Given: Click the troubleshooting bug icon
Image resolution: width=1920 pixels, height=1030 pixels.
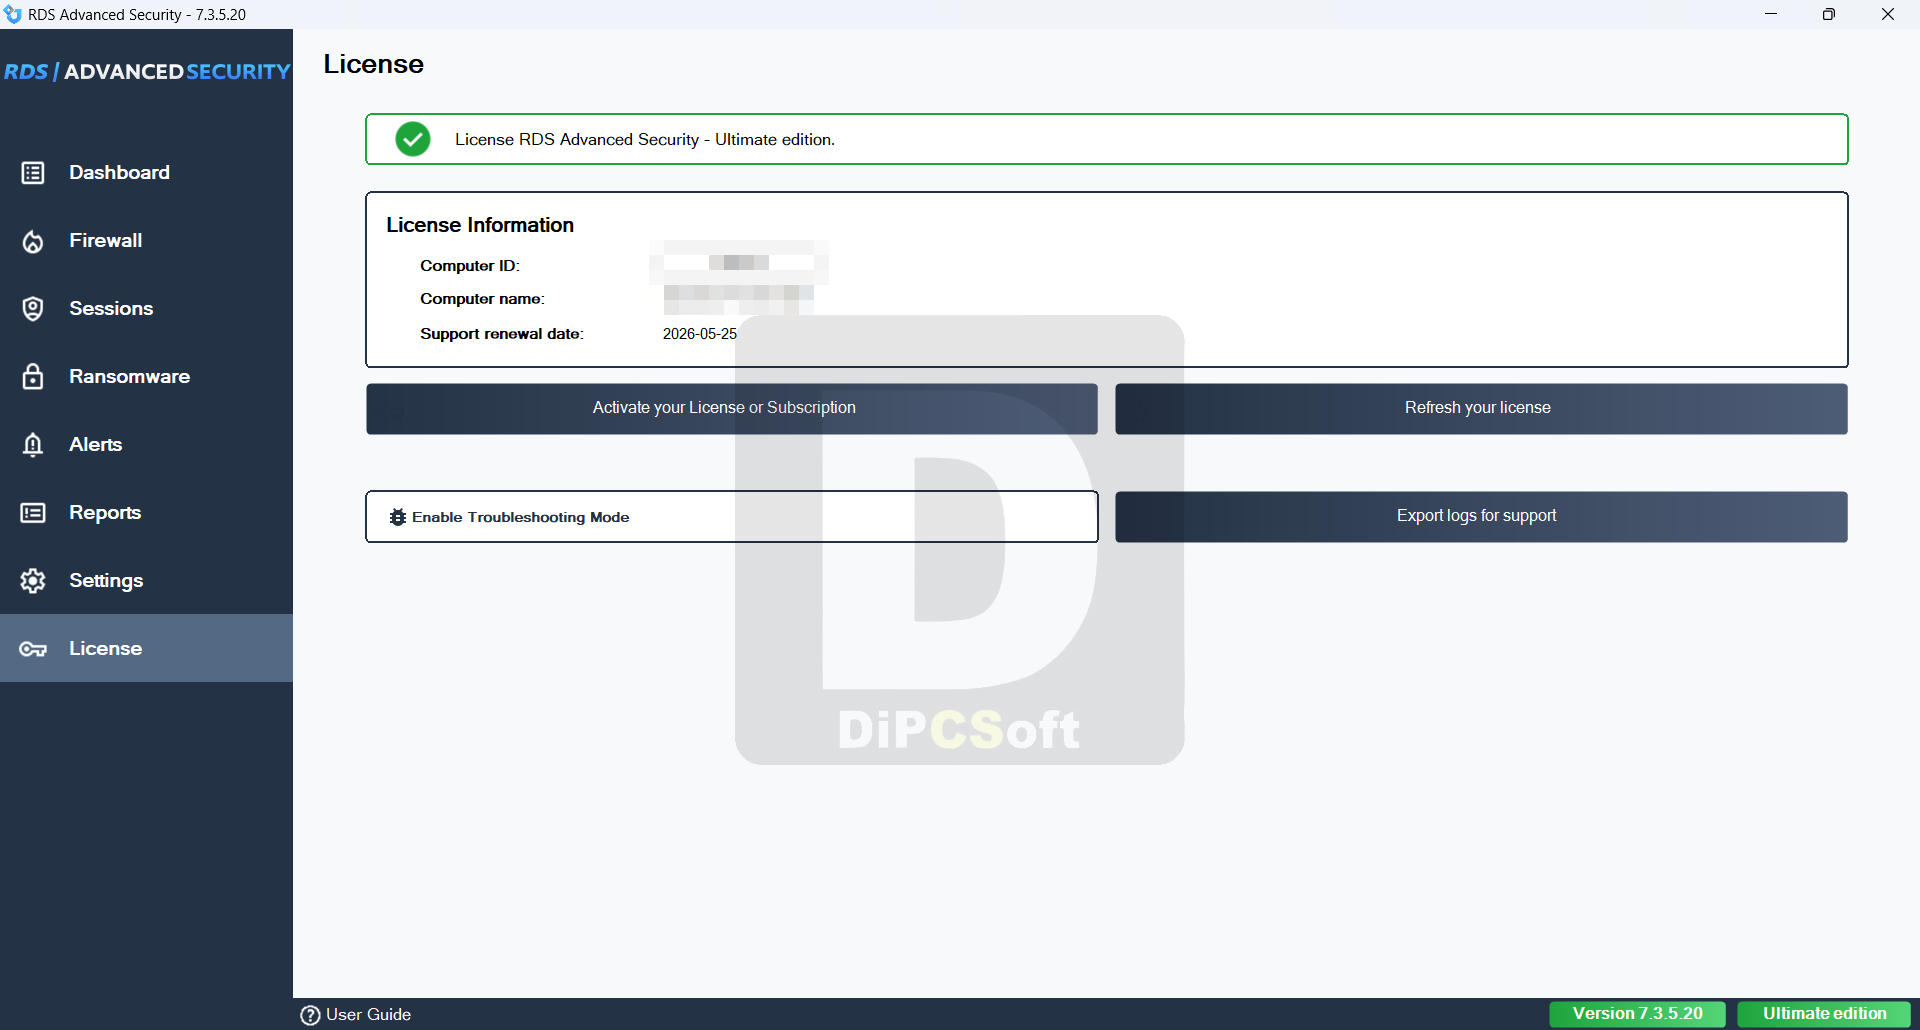Looking at the screenshot, I should click(x=397, y=517).
